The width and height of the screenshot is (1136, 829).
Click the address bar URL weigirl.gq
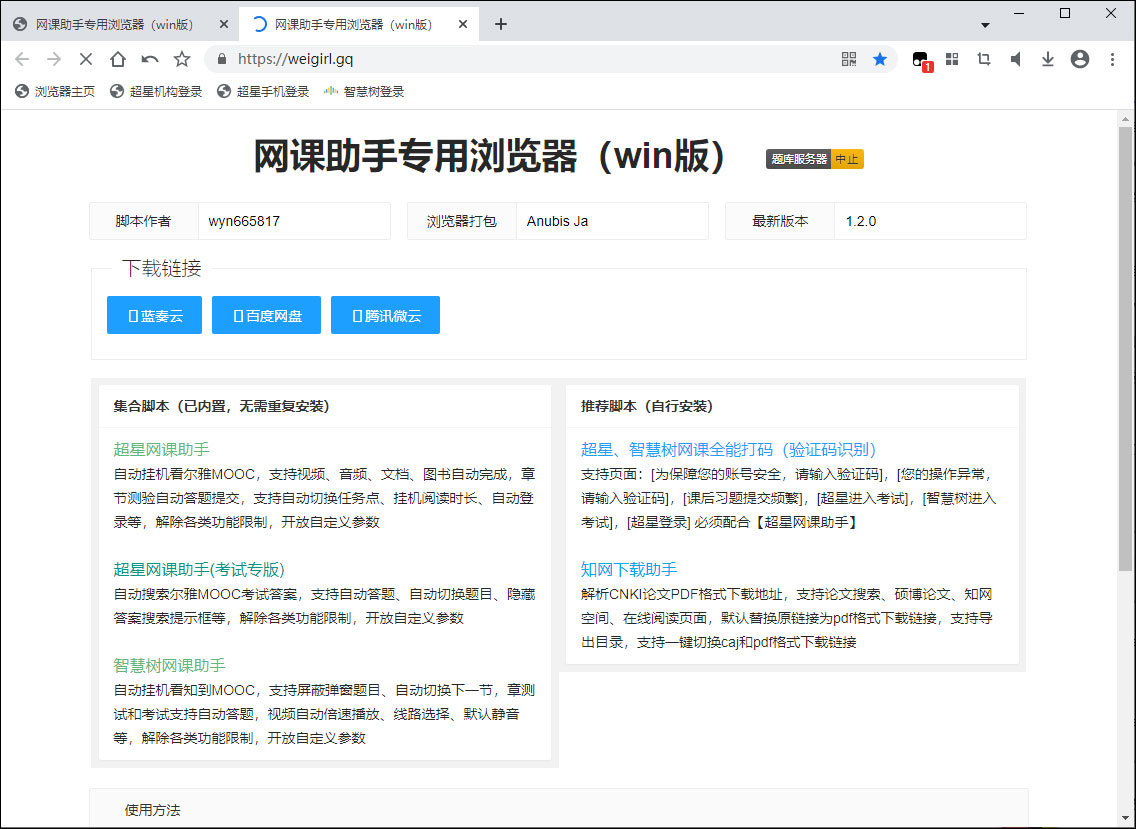coord(296,59)
